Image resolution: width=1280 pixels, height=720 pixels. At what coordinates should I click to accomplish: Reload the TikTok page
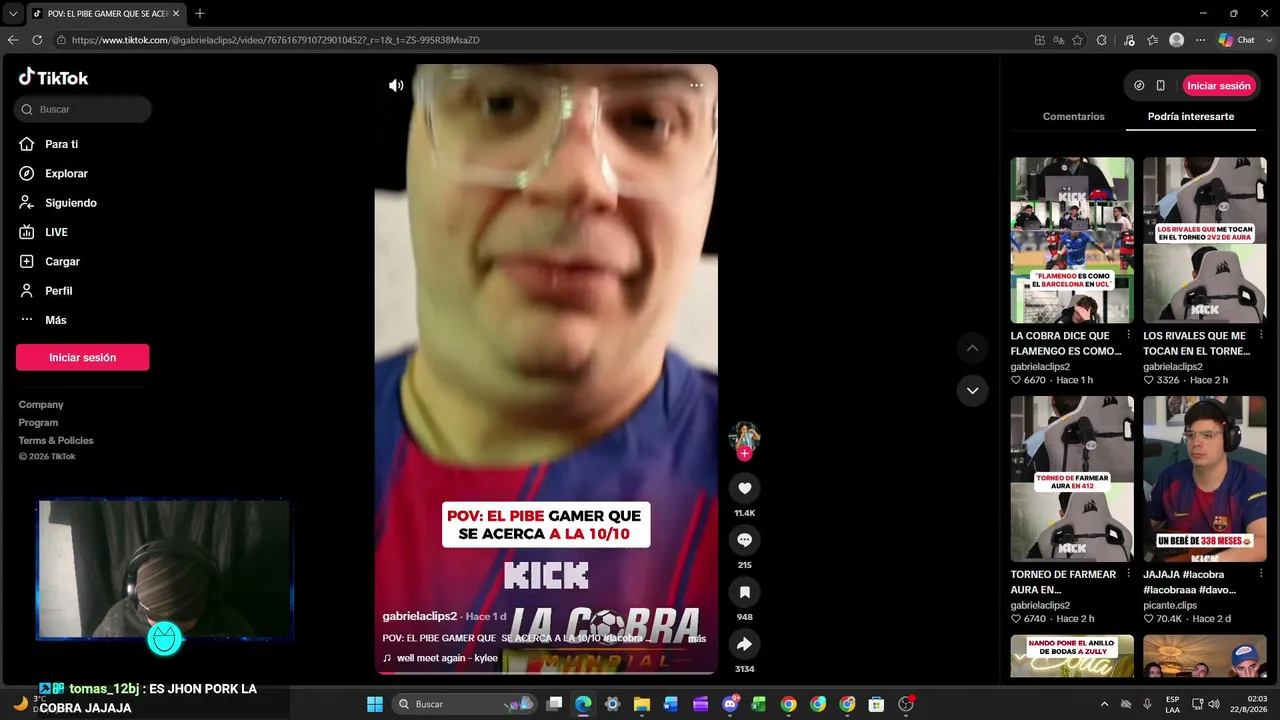[x=37, y=40]
